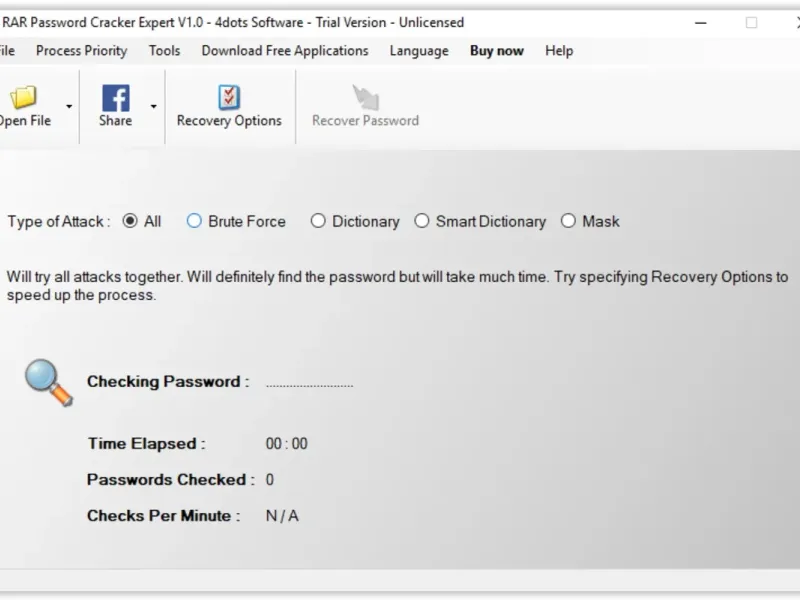The height and width of the screenshot is (600, 800).
Task: Maximize the application window
Action: (x=751, y=22)
